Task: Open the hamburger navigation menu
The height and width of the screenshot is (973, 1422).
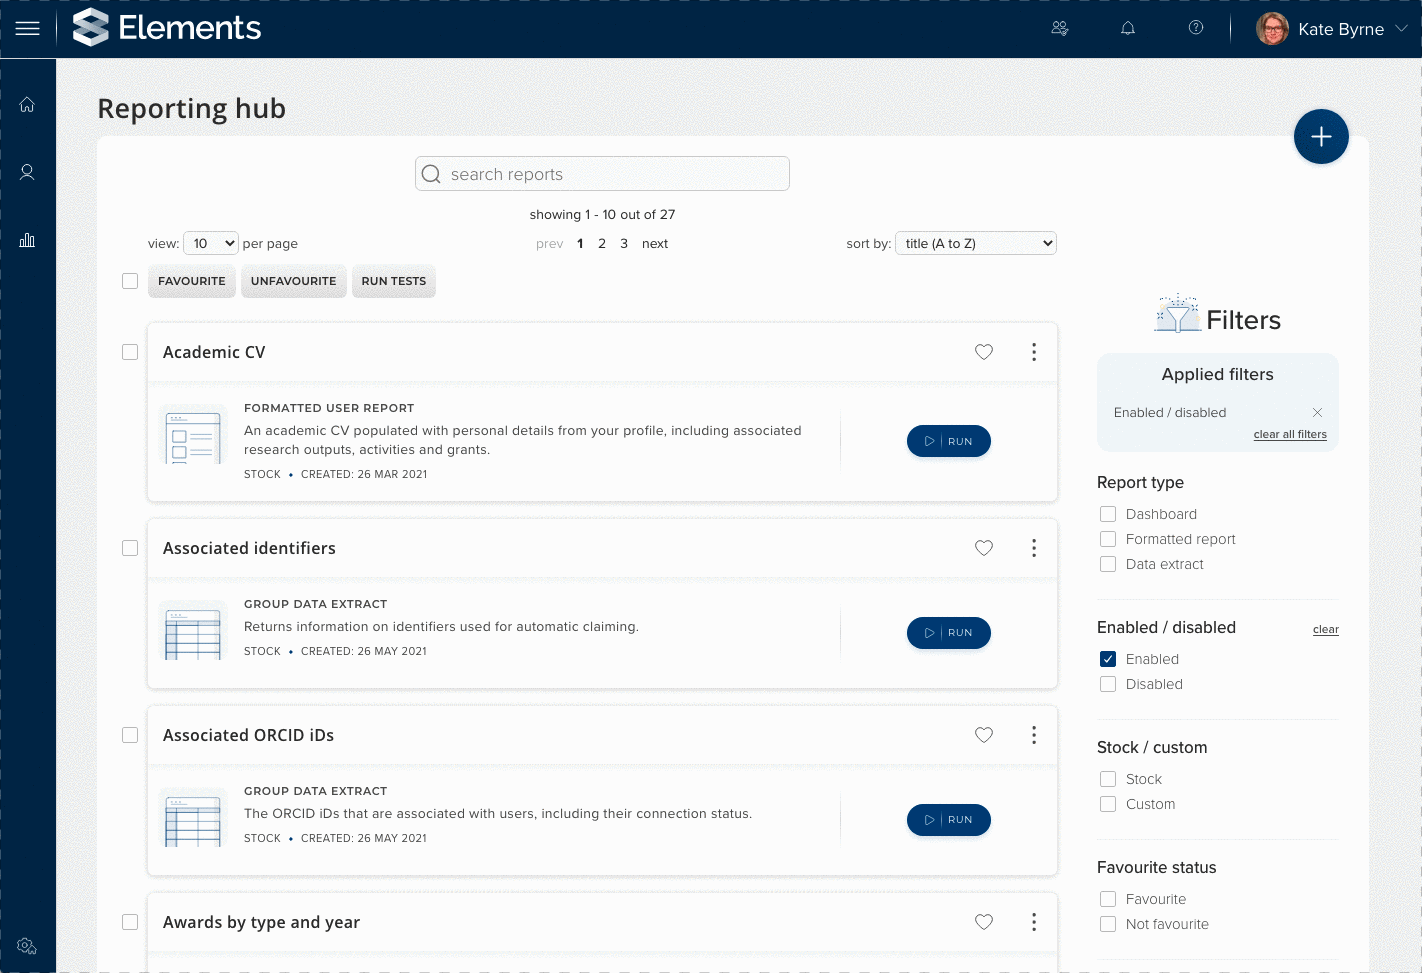Action: (28, 29)
